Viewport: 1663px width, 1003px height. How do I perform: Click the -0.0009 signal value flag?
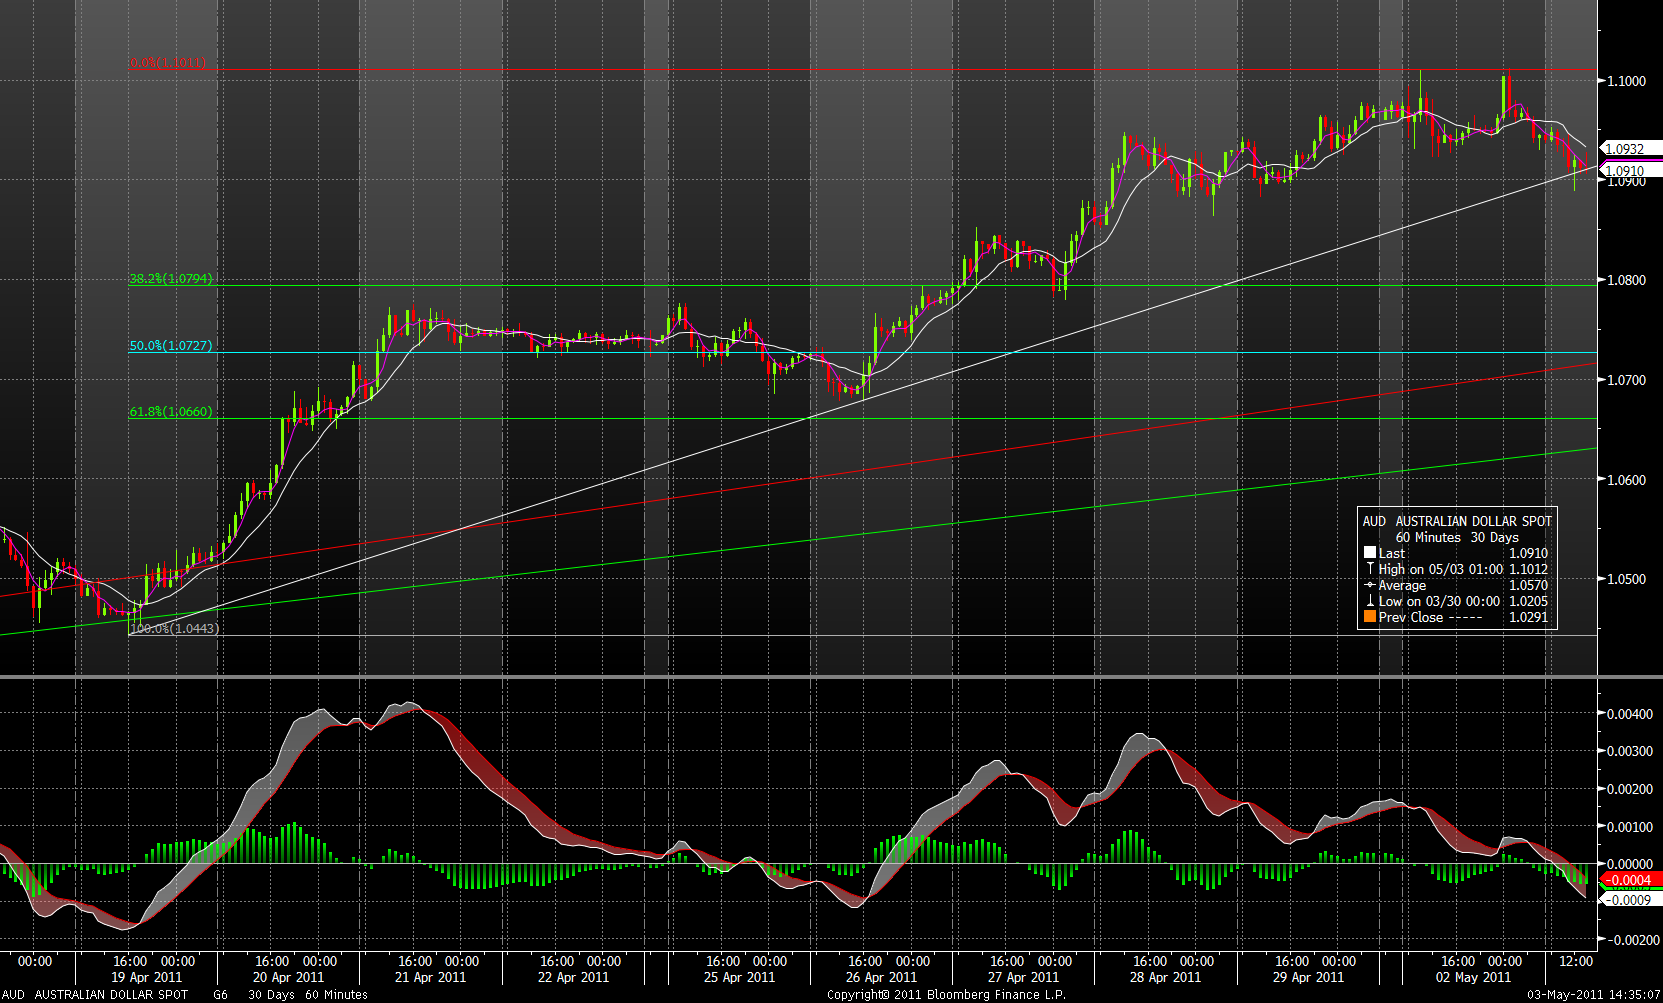tap(1628, 900)
